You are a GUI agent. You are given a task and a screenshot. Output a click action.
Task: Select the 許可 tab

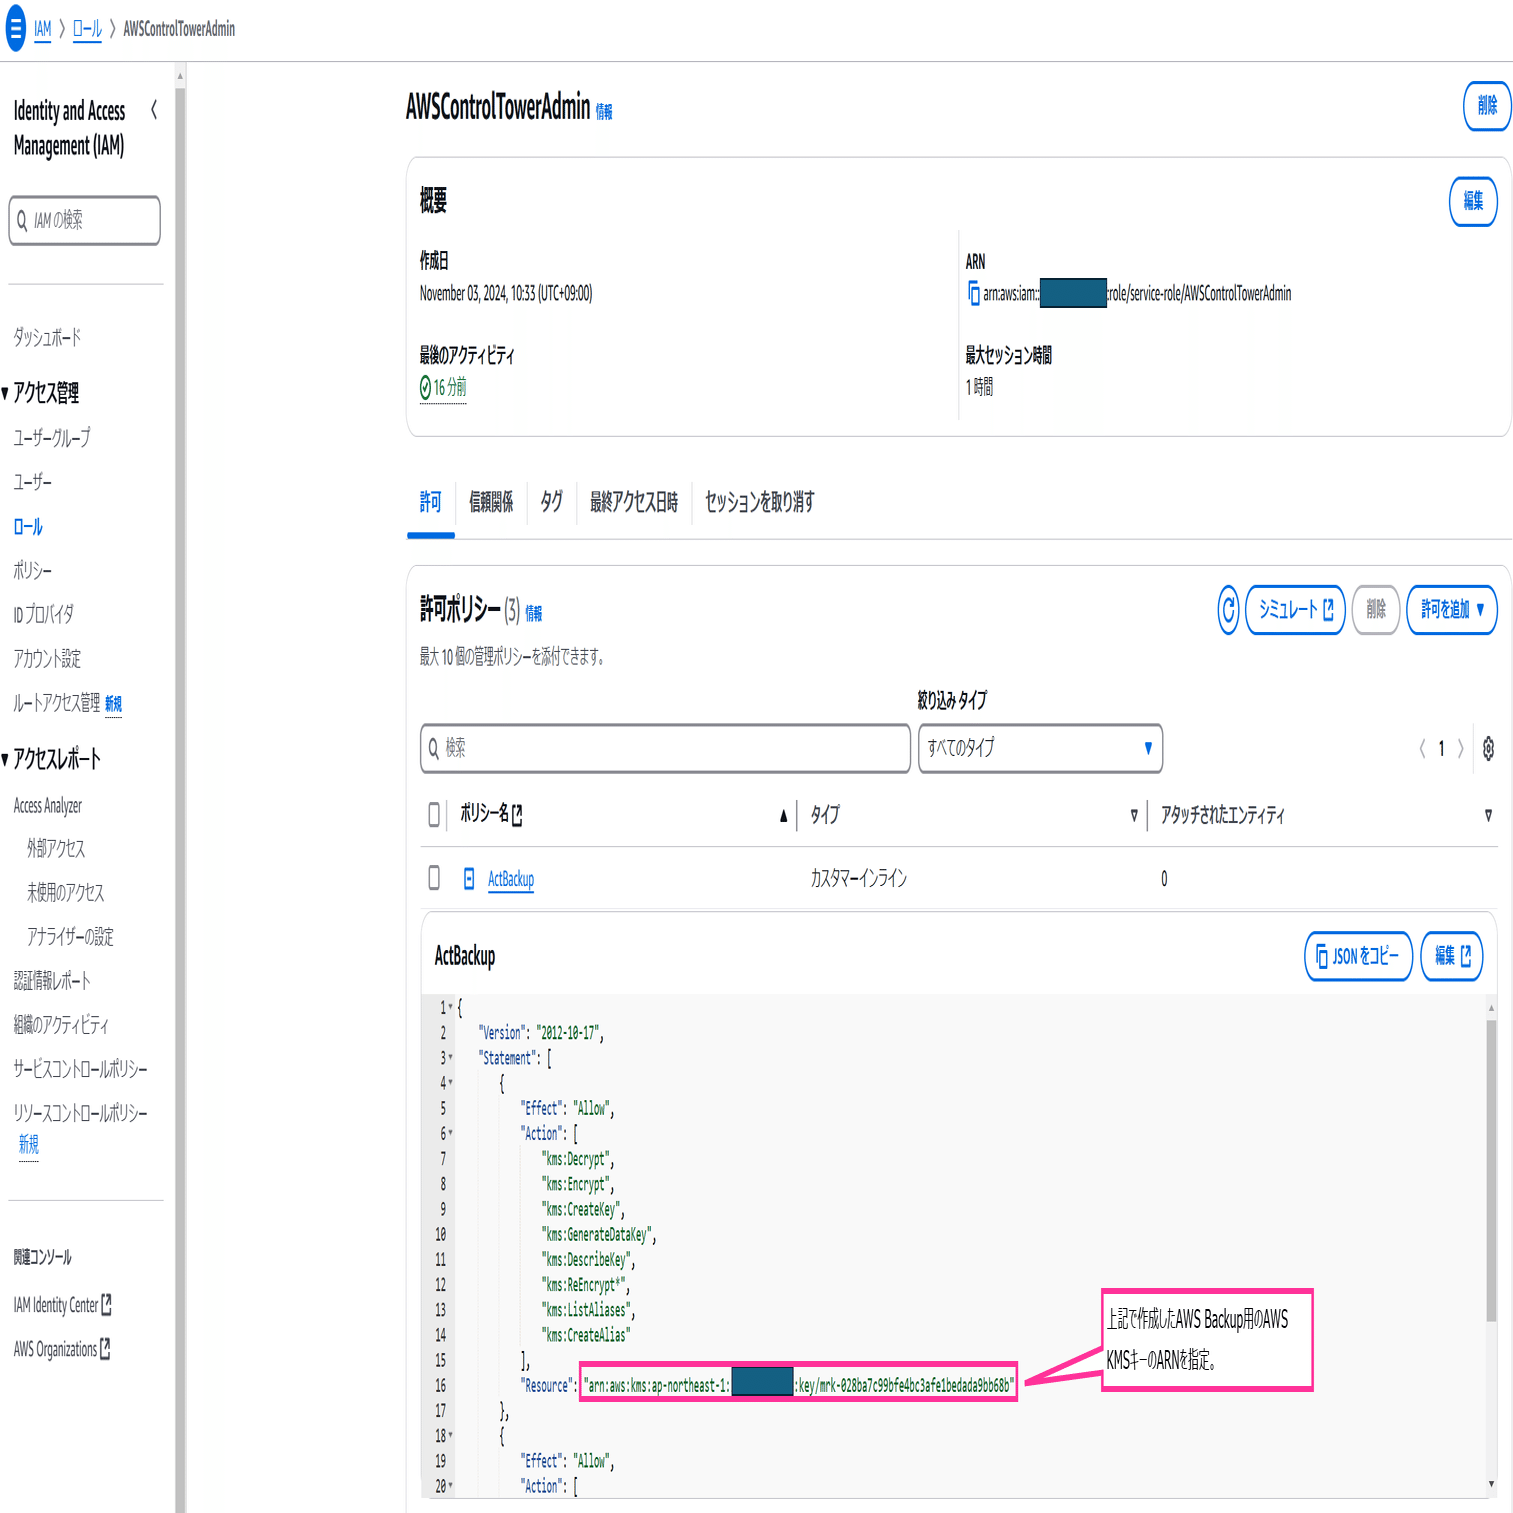[431, 502]
